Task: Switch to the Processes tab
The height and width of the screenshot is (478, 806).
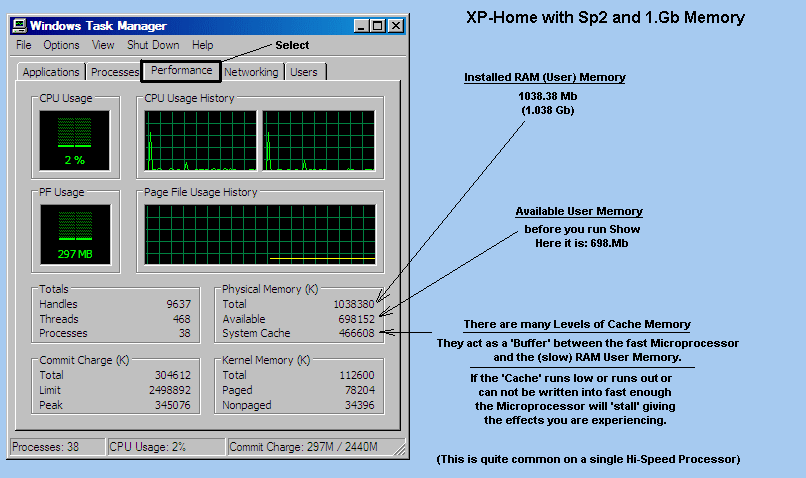Action: click(114, 72)
